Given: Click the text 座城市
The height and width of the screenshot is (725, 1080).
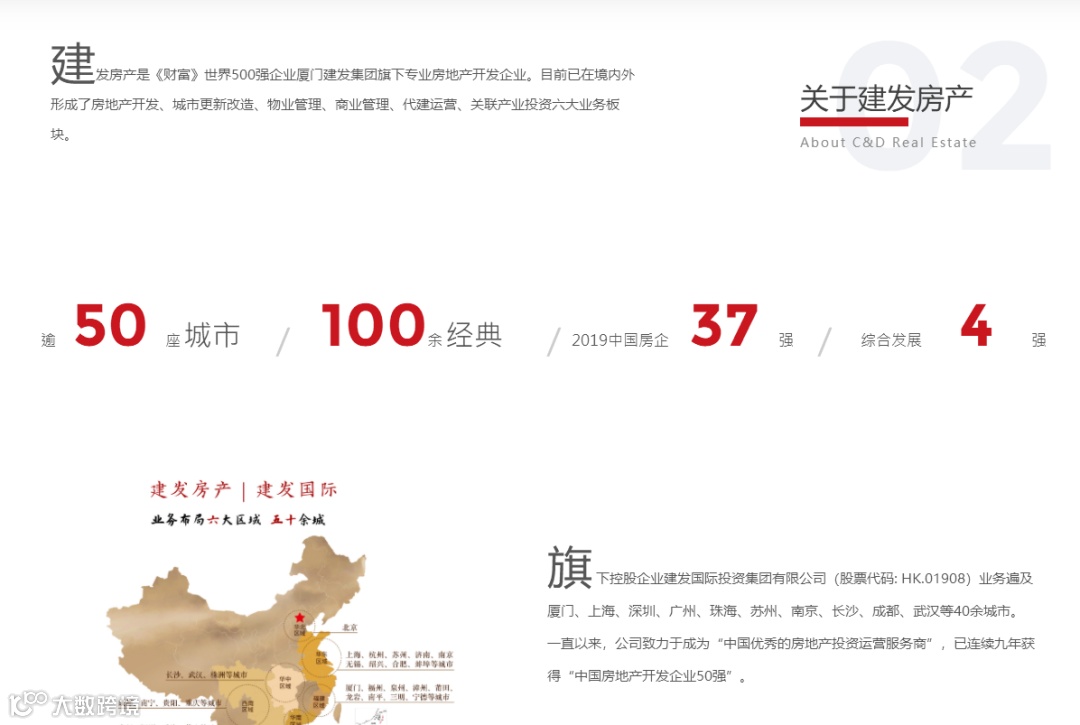Looking at the screenshot, I should pyautogui.click(x=202, y=335).
